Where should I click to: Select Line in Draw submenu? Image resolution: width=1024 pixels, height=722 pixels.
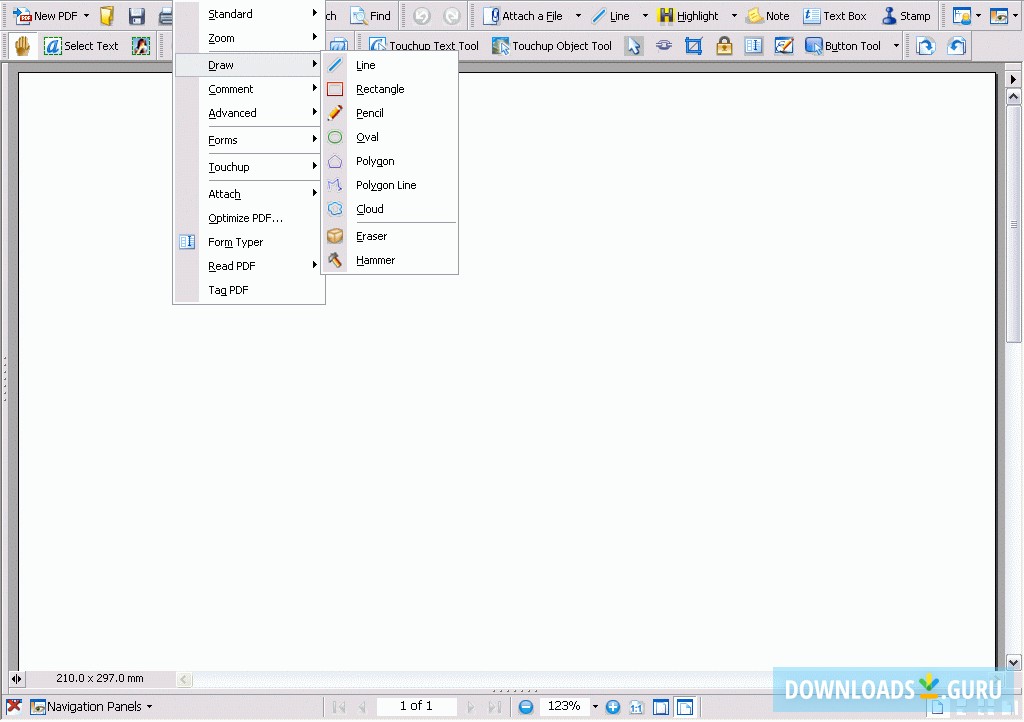390,65
